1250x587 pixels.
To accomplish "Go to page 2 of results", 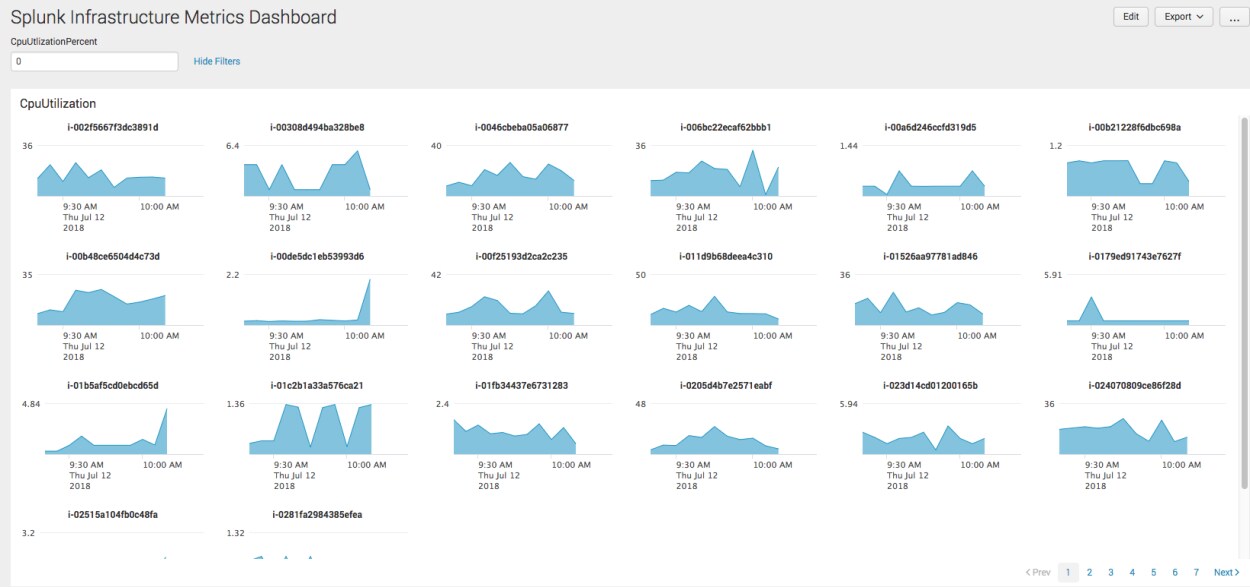I will [1090, 572].
